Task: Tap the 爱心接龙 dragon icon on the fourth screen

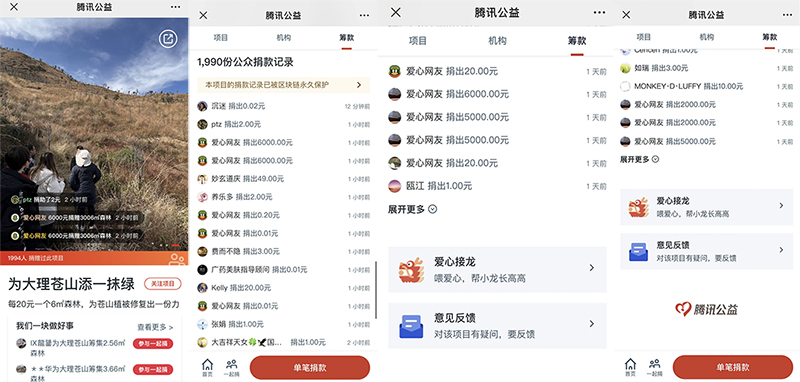Action: tap(638, 207)
